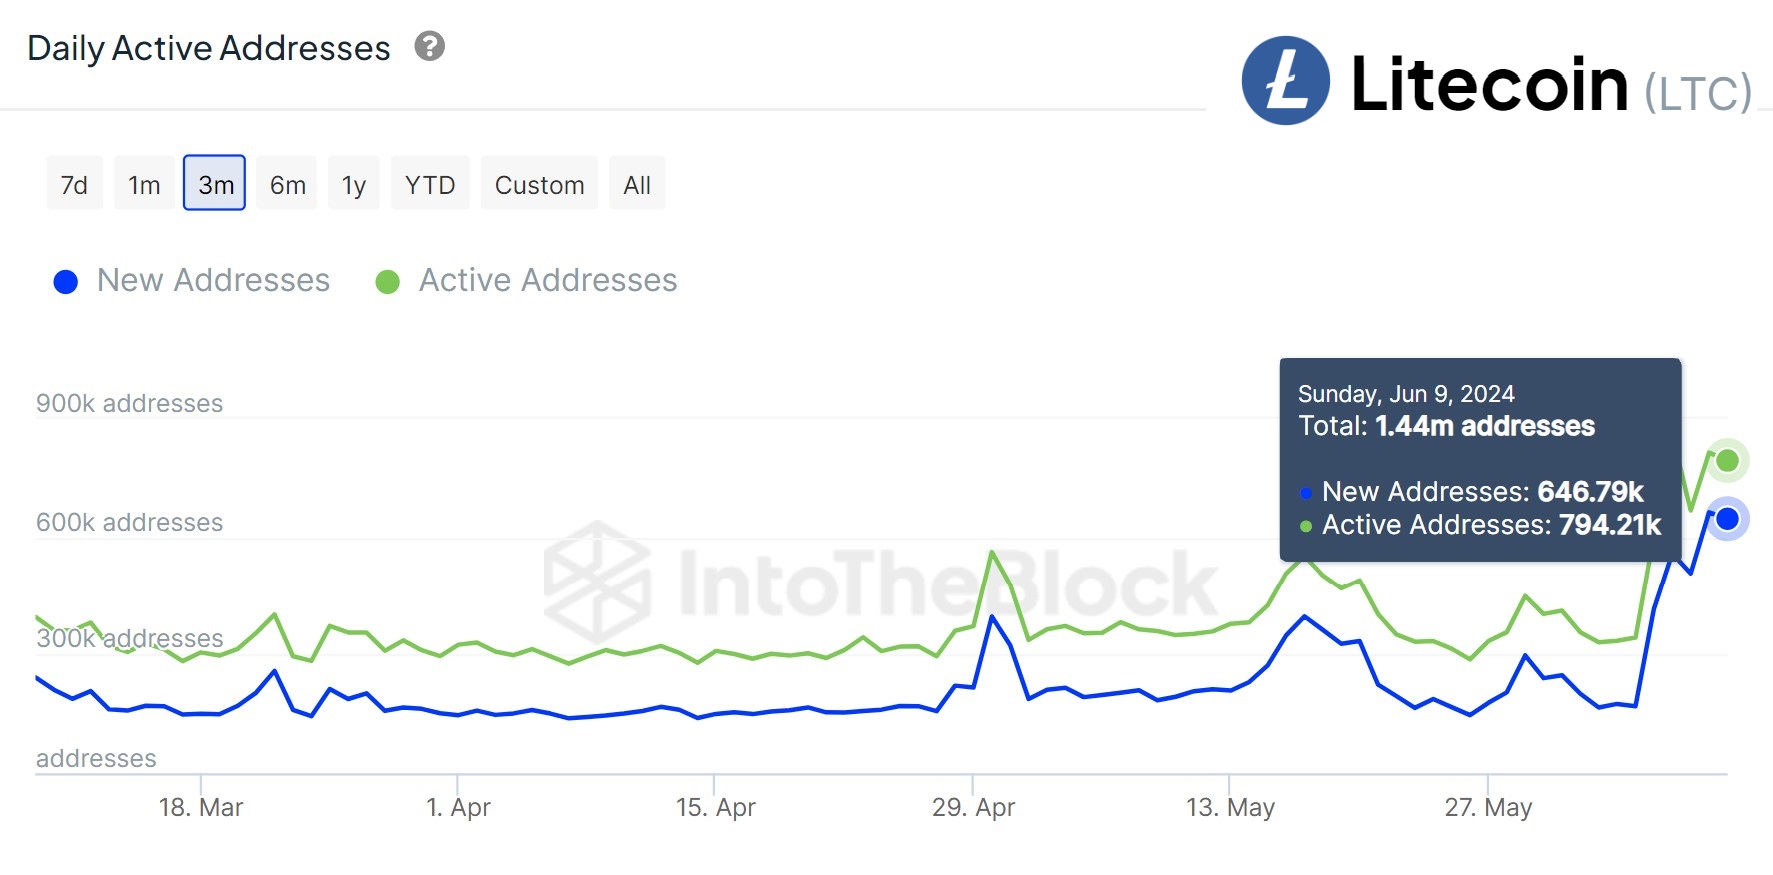Toggle the Active Addresses legend series
The image size is (1773, 875).
click(527, 281)
